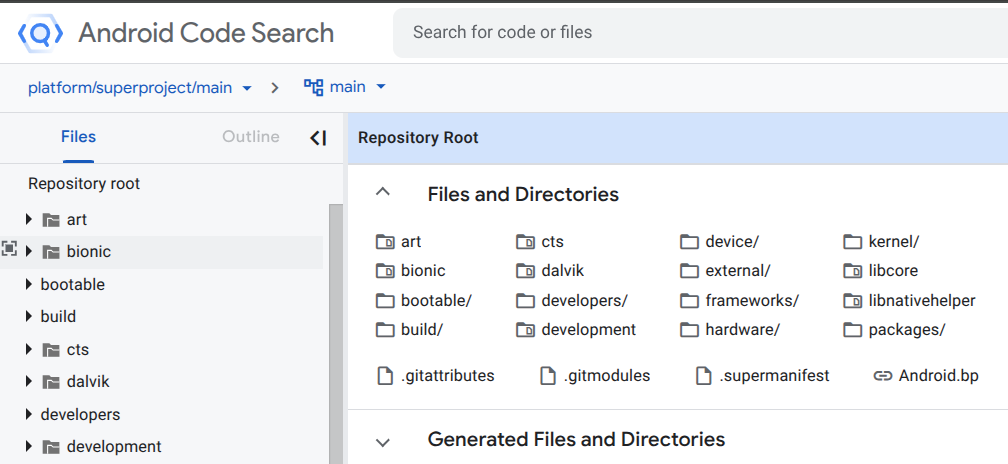Click the libcore folder icon
Screen dimensions: 1008x464
852,271
